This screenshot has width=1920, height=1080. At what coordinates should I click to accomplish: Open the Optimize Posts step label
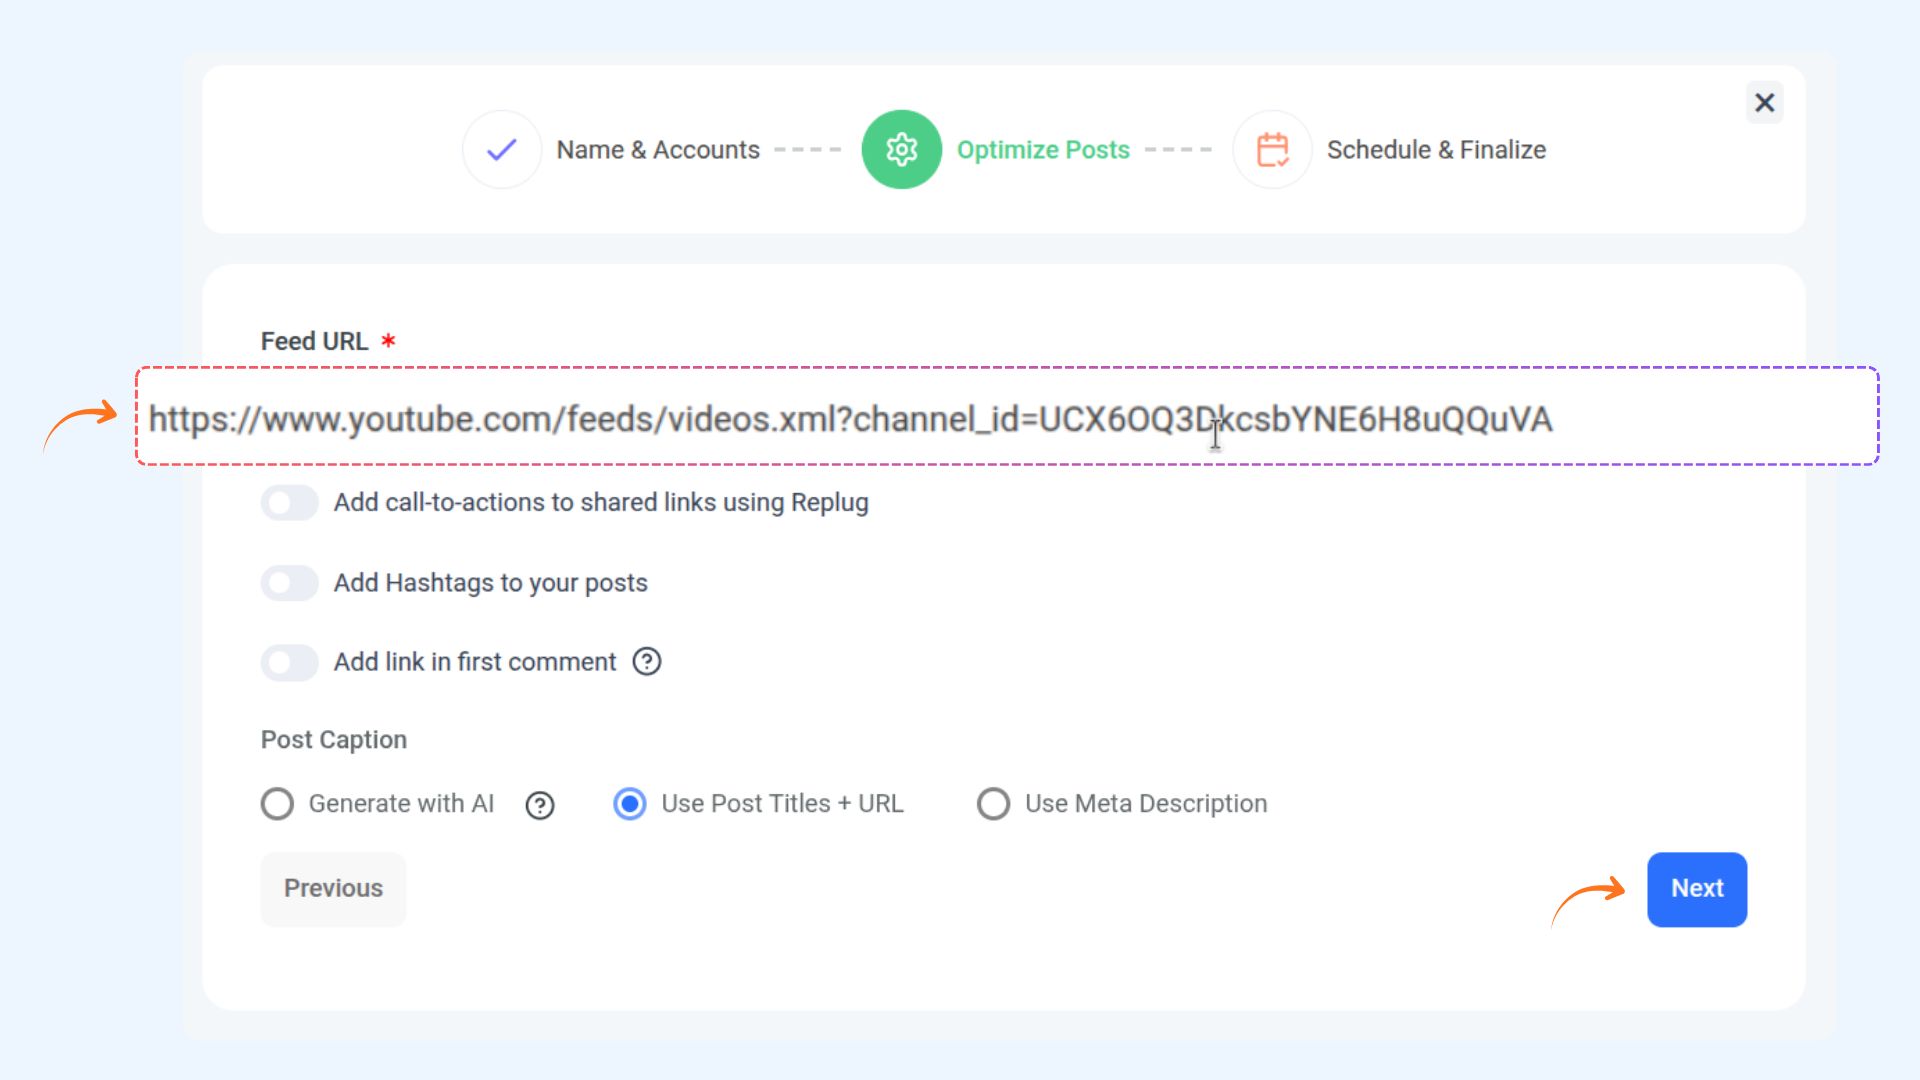click(1043, 150)
